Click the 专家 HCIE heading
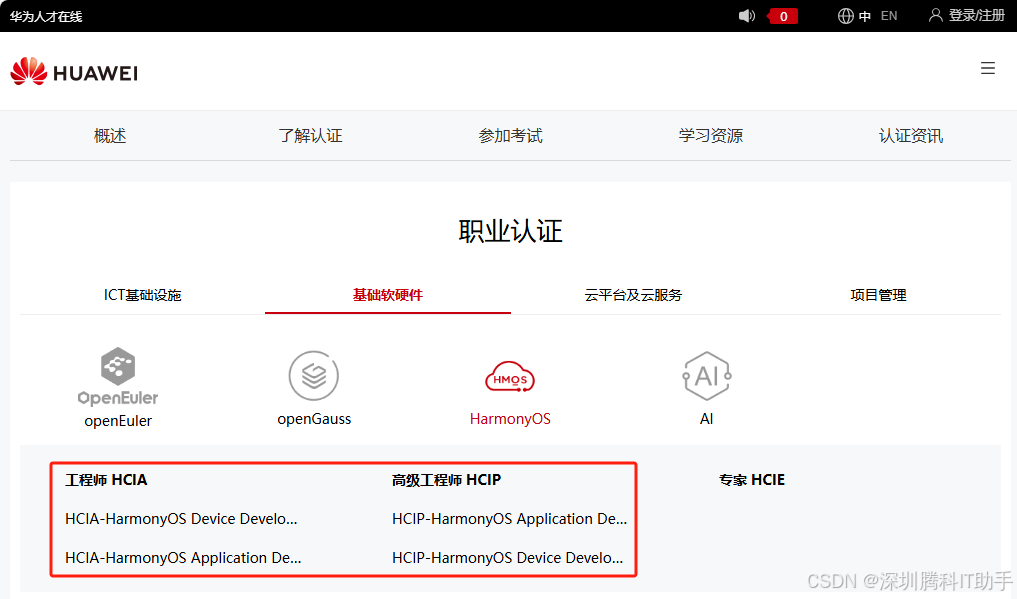Screen dimensions: 1017x599 [x=752, y=480]
